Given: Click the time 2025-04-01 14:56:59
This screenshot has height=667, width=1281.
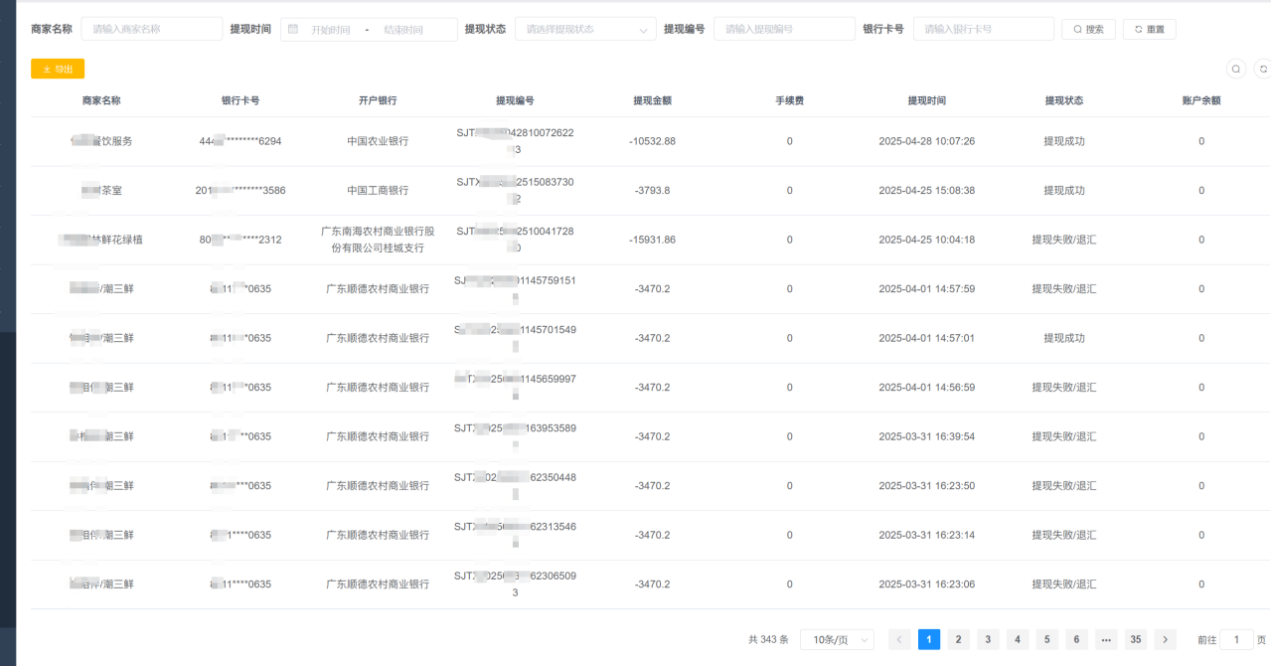Looking at the screenshot, I should tap(927, 387).
